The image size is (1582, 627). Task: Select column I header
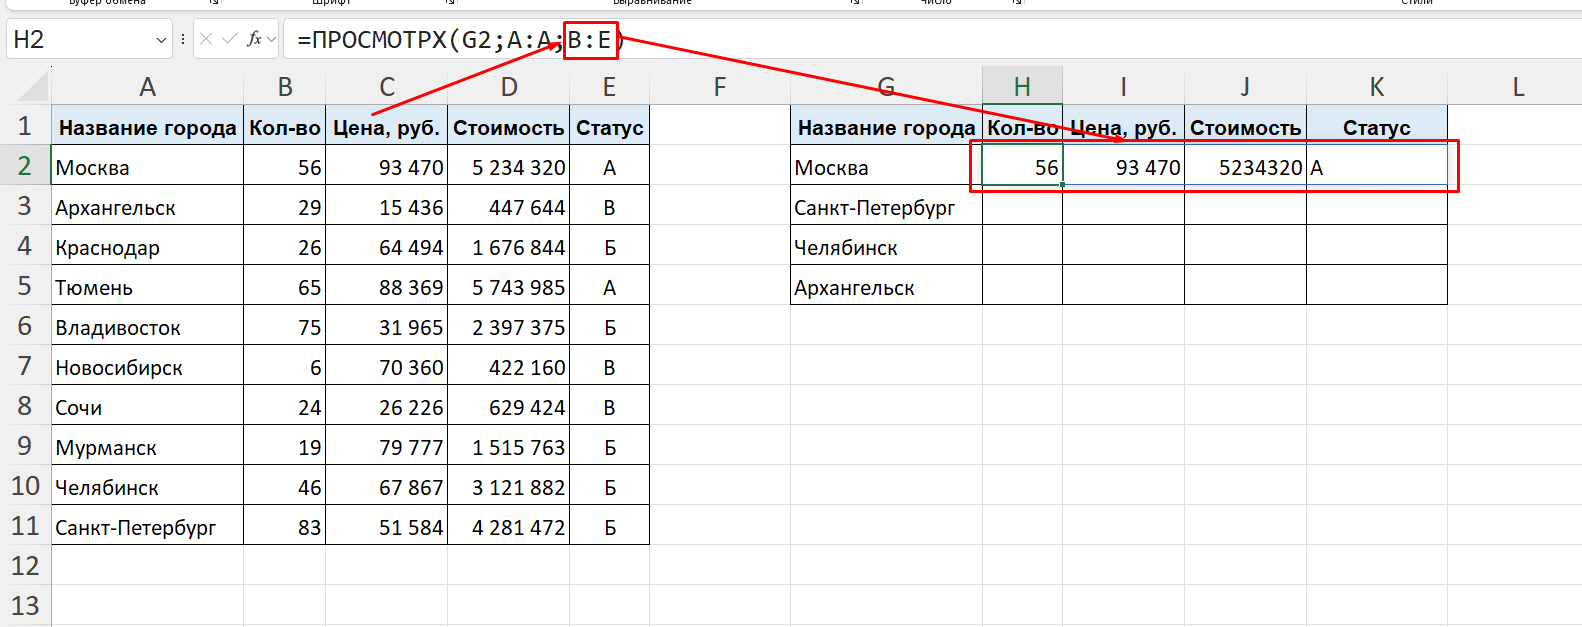(1123, 87)
